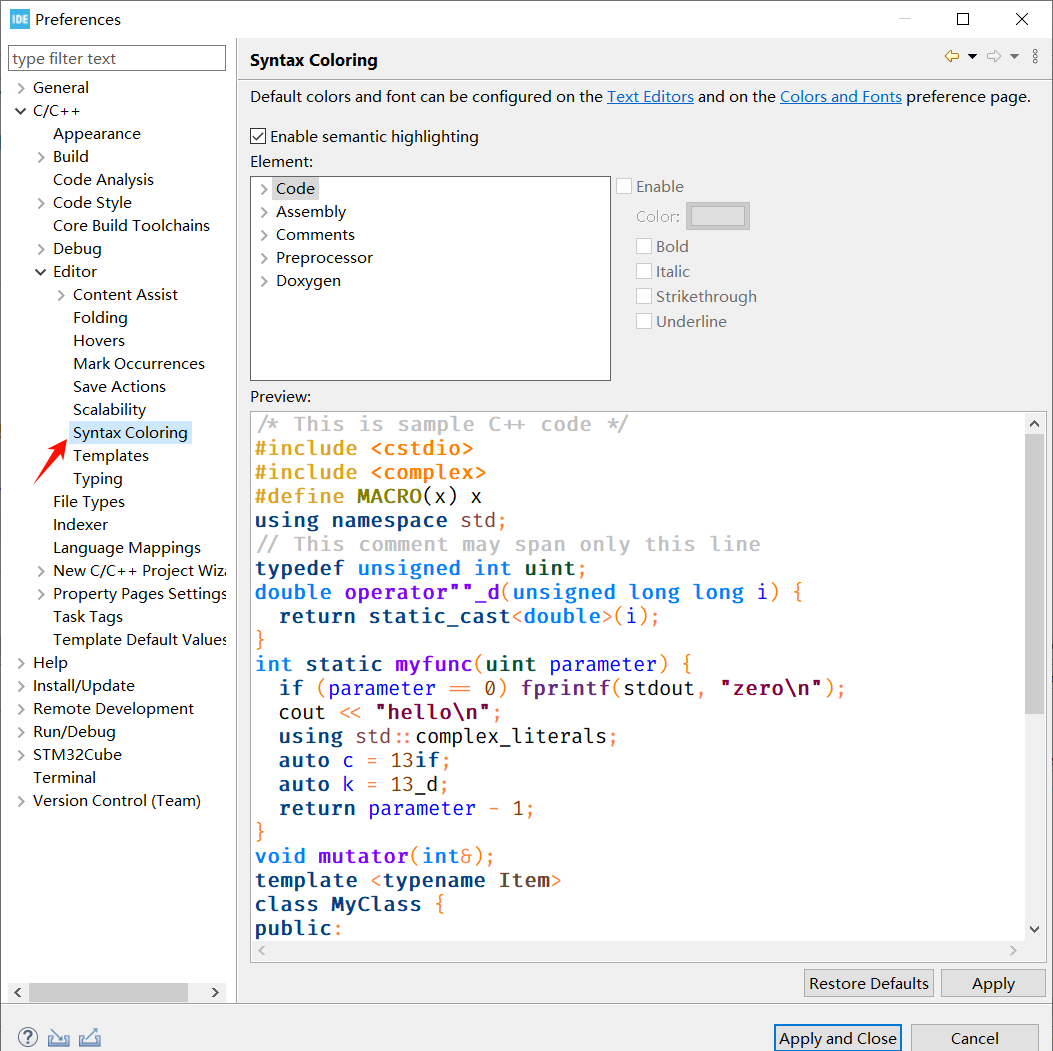
Task: Select Templates in the Editor tree
Action: pyautogui.click(x=111, y=455)
